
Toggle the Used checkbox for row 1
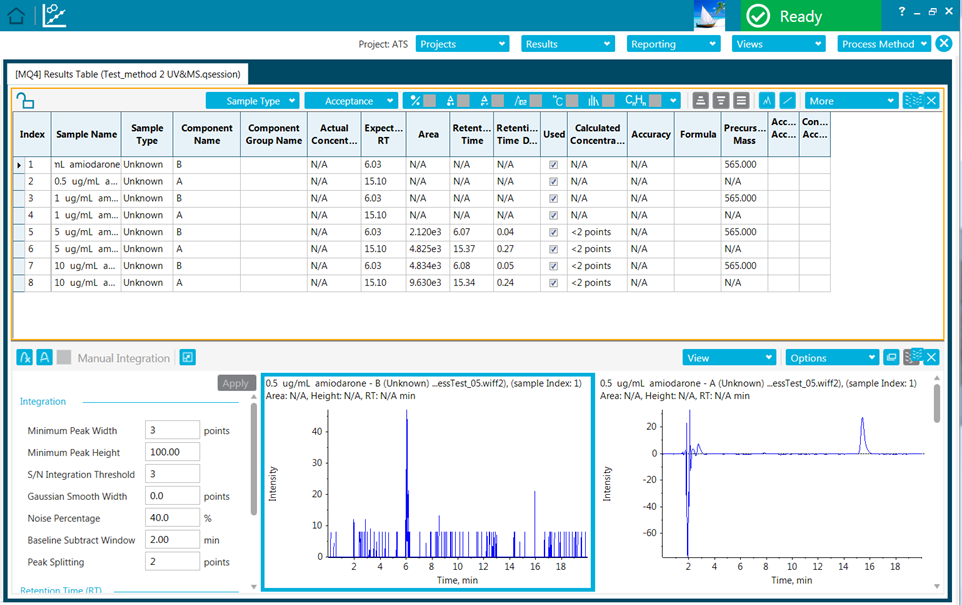(x=553, y=164)
